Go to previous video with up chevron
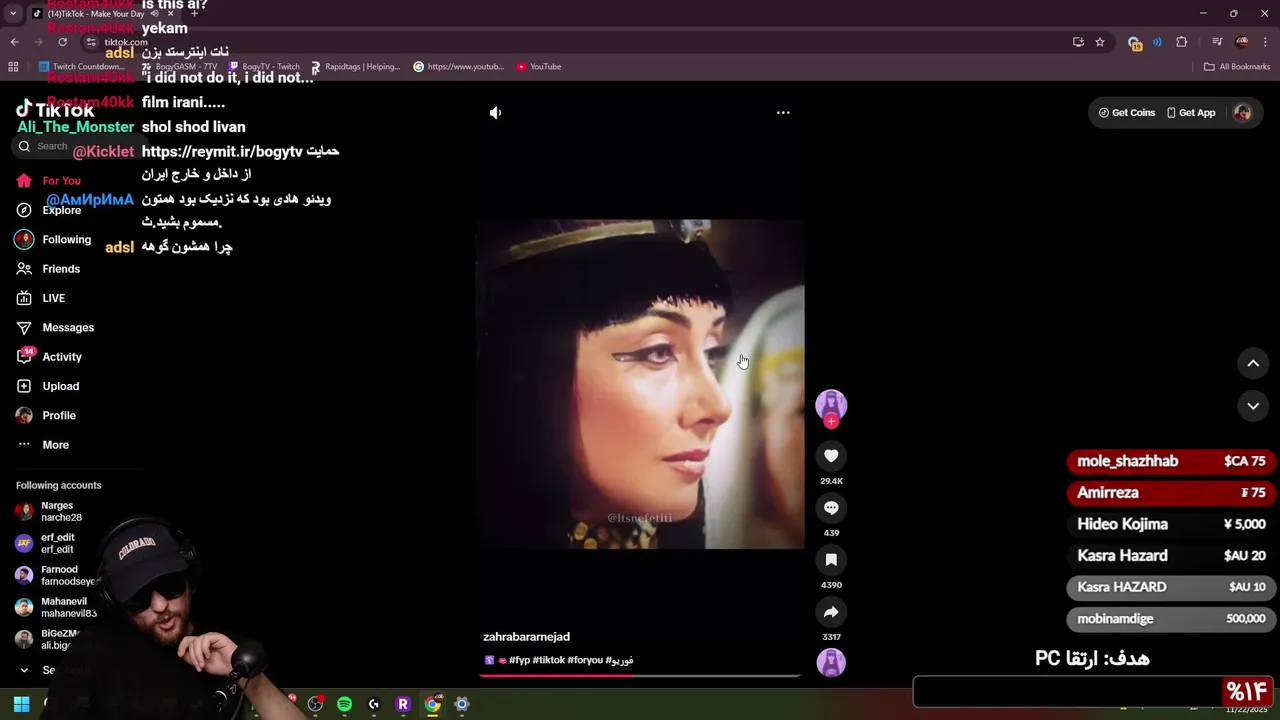1280x720 pixels. [x=1253, y=364]
